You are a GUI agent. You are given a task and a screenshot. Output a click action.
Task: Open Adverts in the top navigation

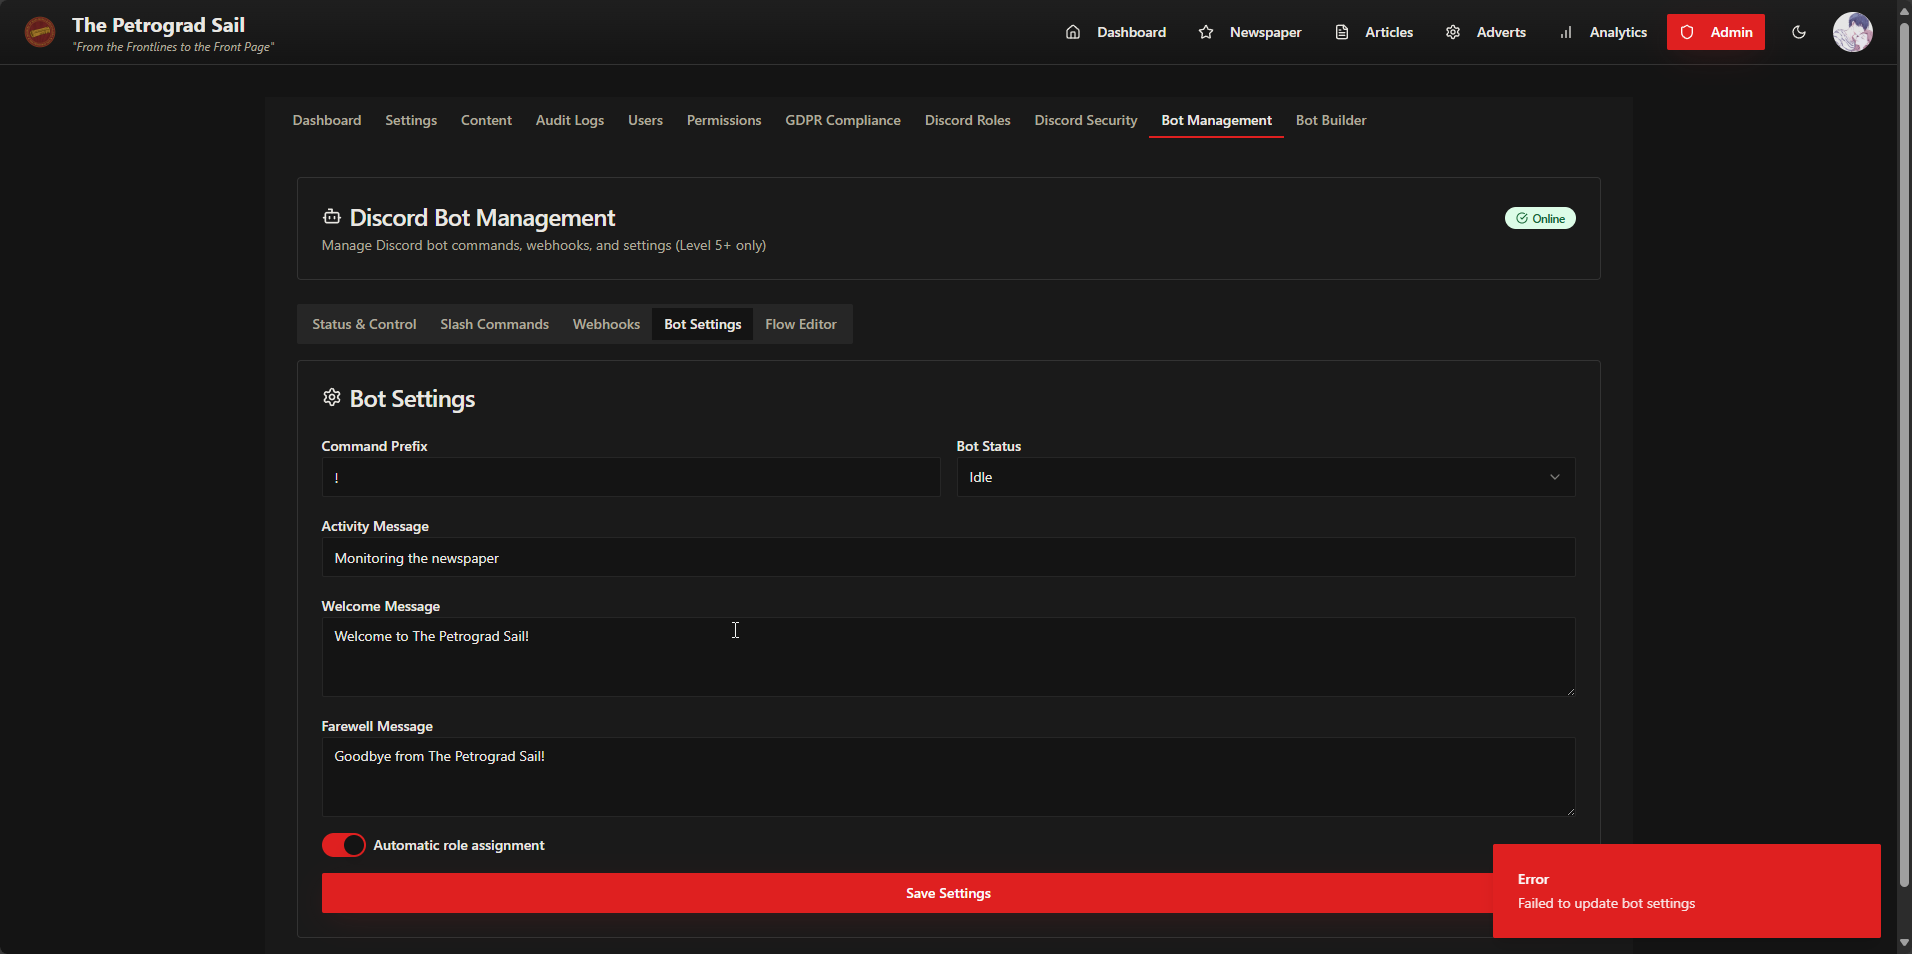1486,32
